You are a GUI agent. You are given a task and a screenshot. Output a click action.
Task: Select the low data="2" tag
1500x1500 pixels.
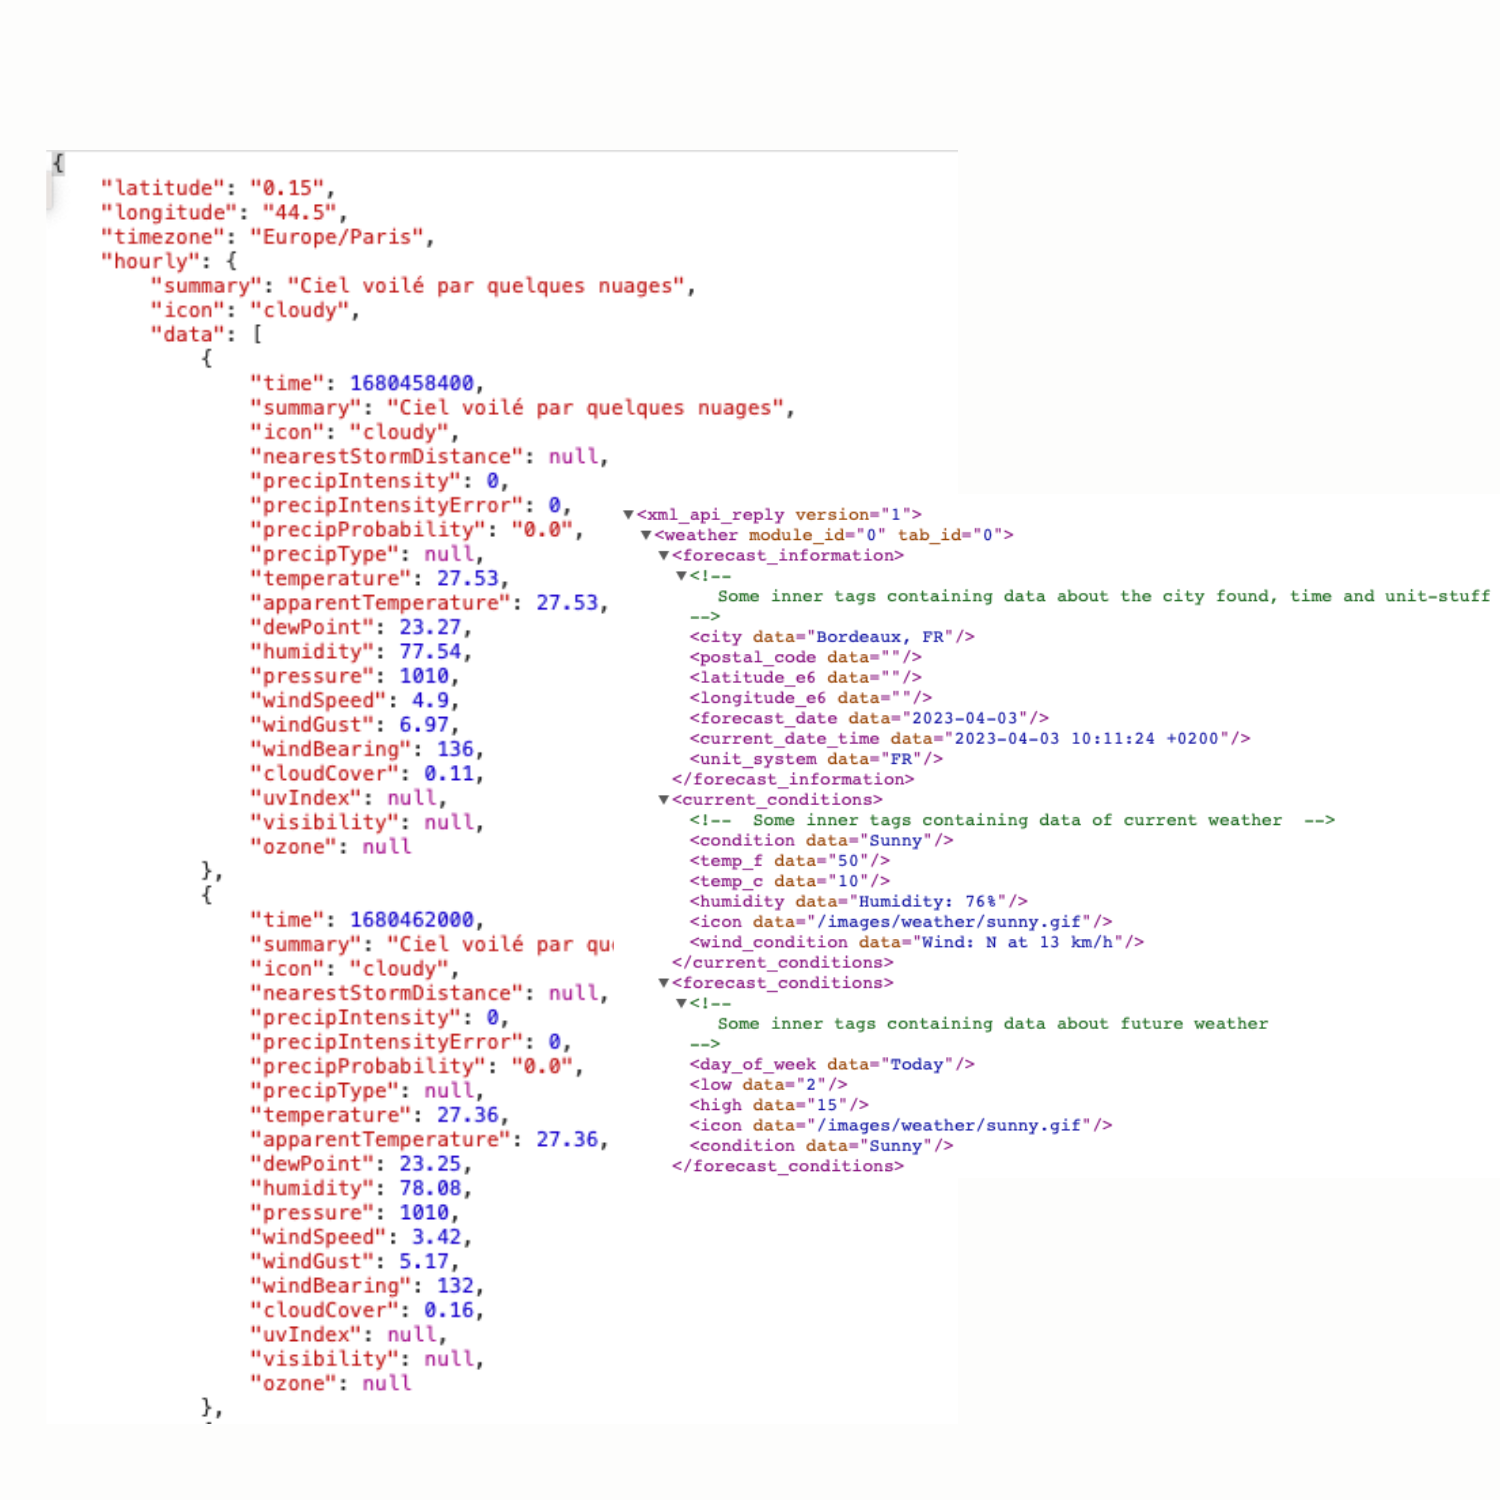tap(768, 1084)
